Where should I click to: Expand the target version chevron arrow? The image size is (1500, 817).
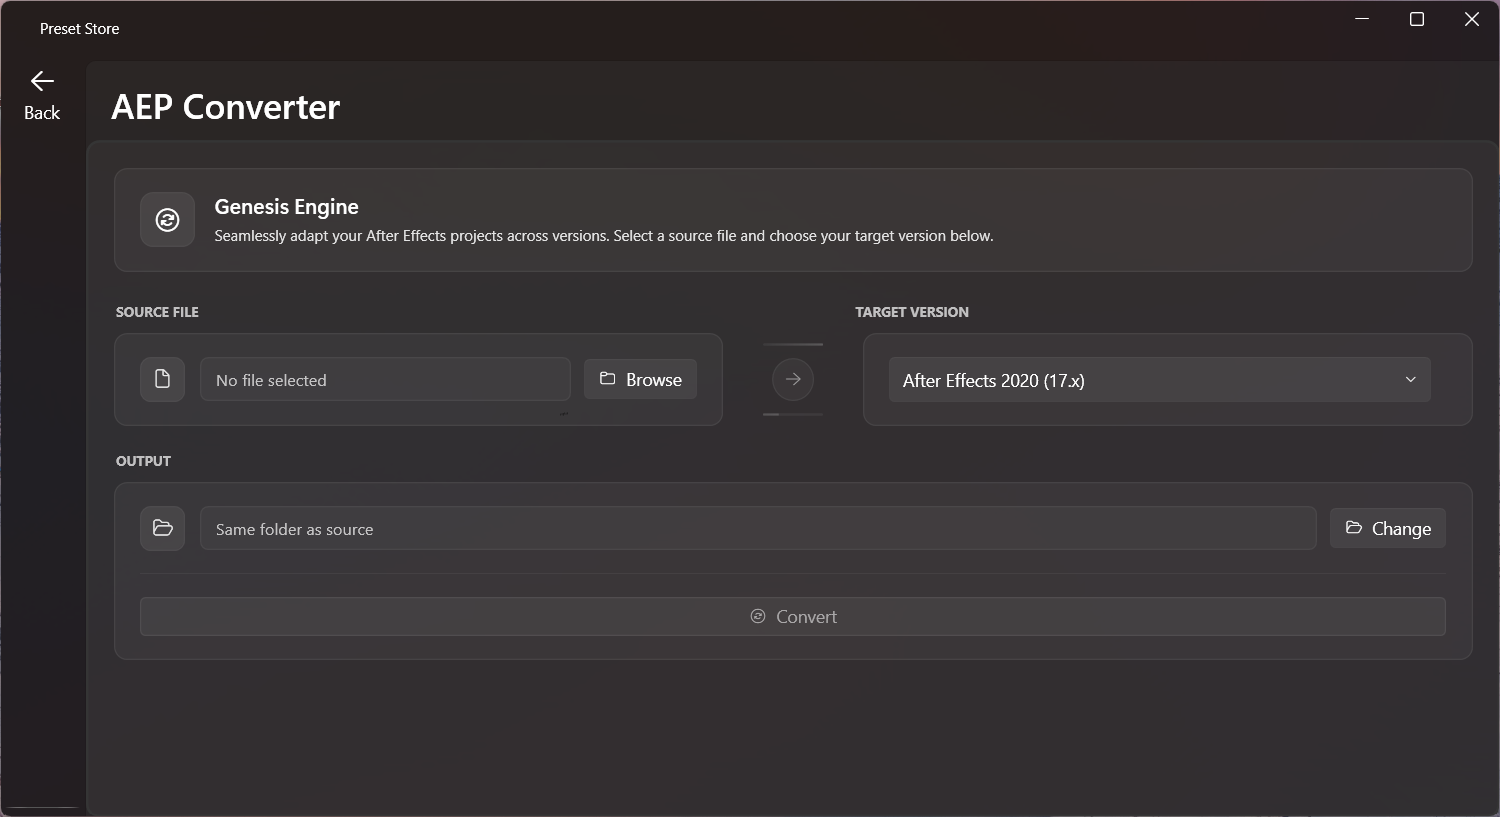pos(1410,380)
